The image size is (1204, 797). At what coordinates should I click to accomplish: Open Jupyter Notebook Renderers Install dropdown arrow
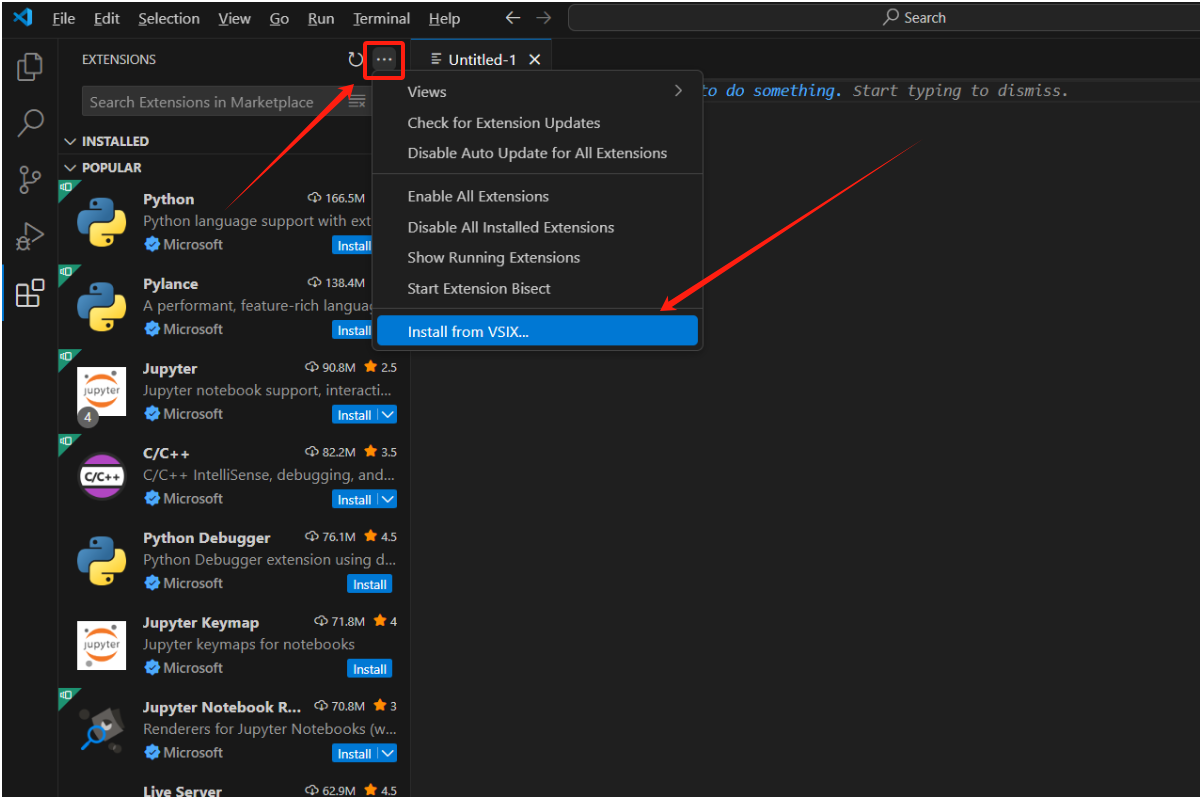click(x=389, y=753)
